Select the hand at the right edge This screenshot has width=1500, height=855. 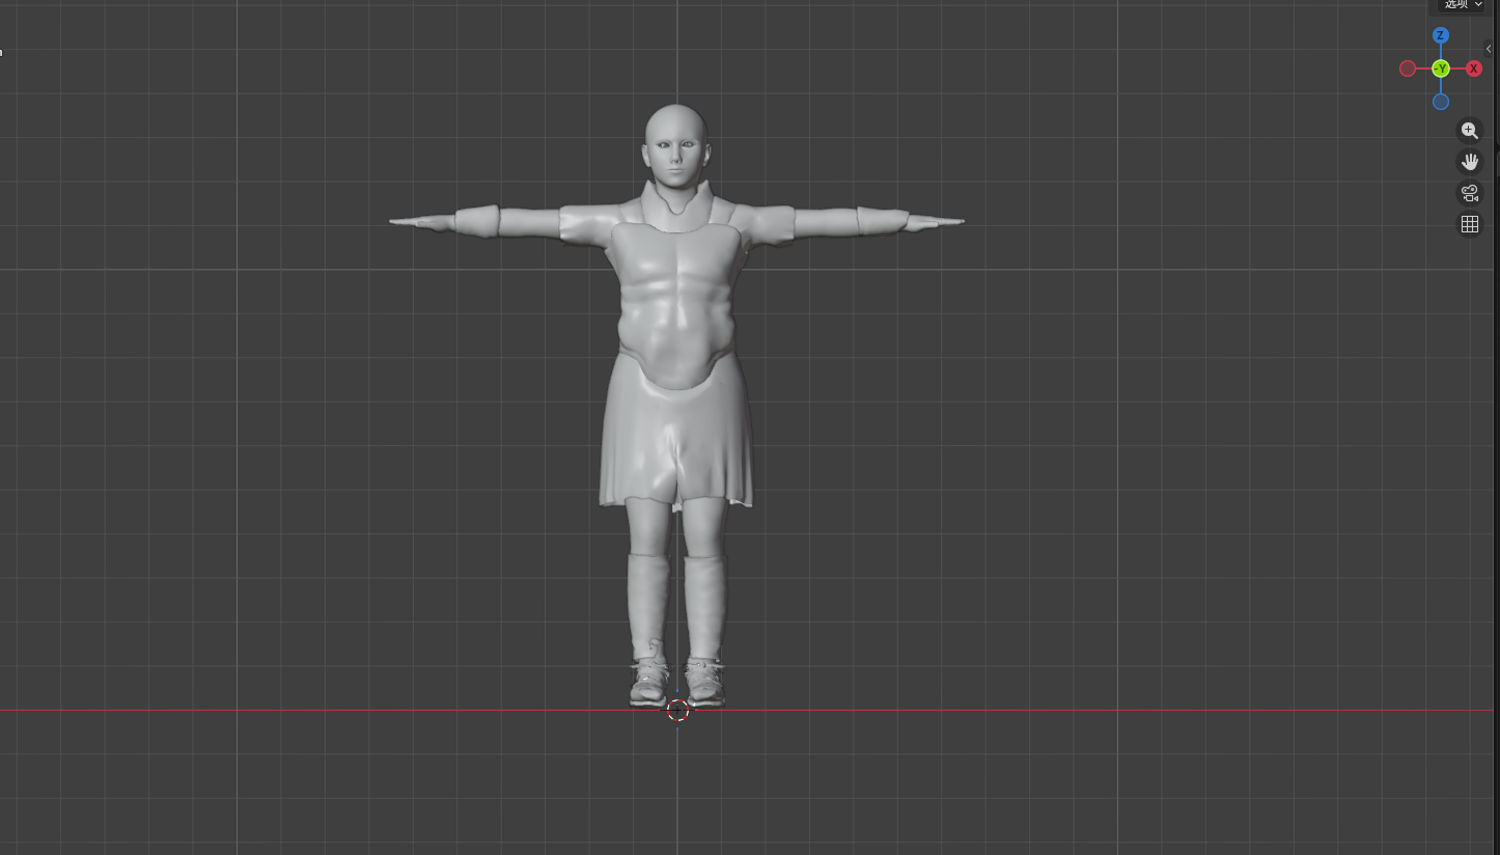[934, 221]
